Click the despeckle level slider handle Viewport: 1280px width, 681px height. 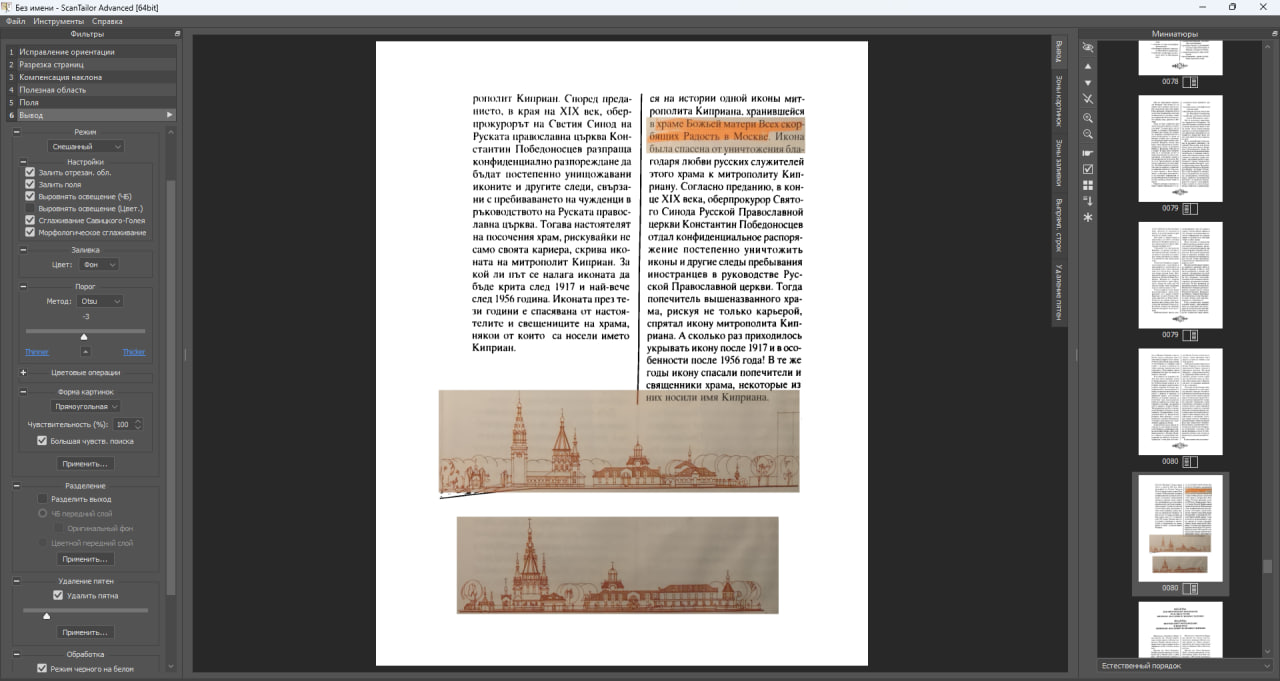[x=46, y=616]
